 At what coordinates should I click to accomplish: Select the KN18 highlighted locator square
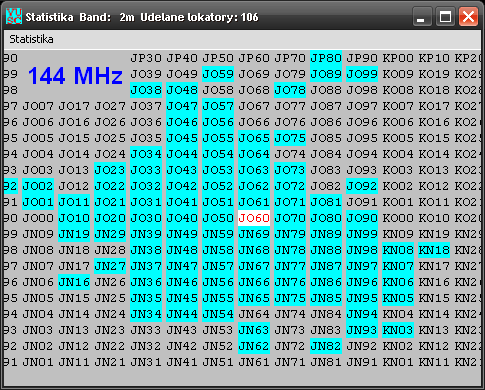tap(434, 250)
